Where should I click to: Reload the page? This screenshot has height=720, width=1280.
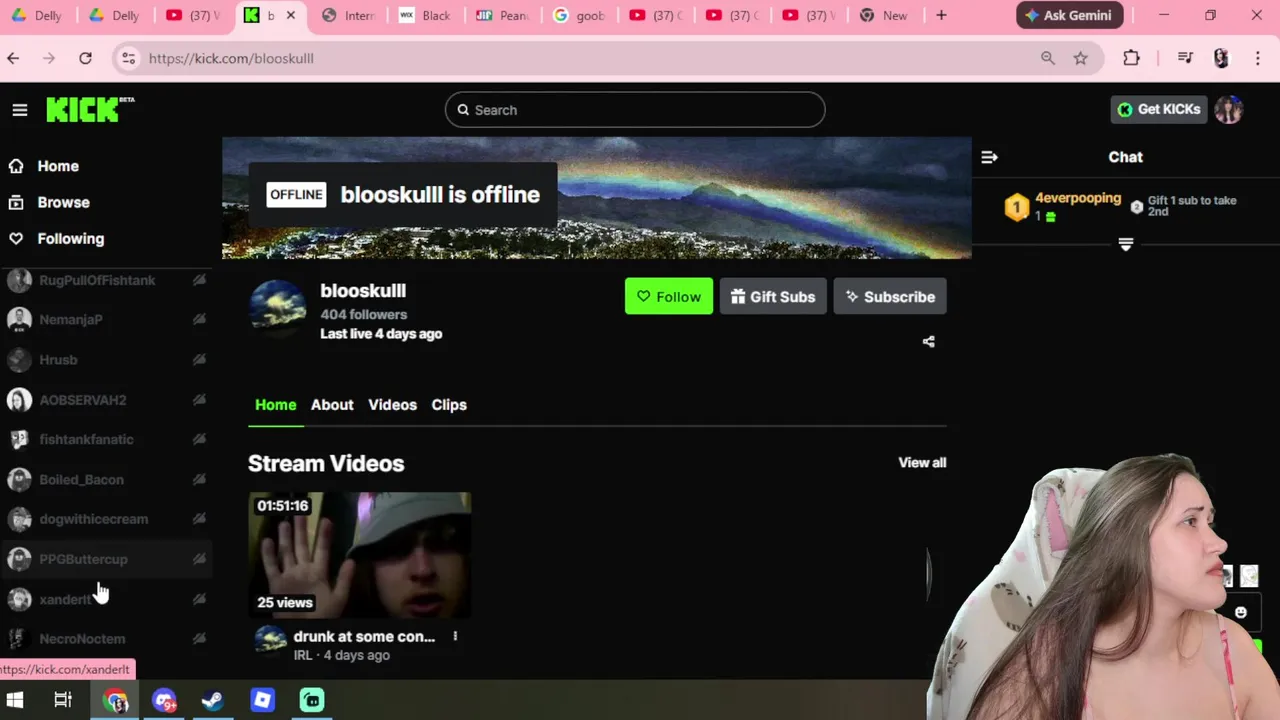coord(85,58)
